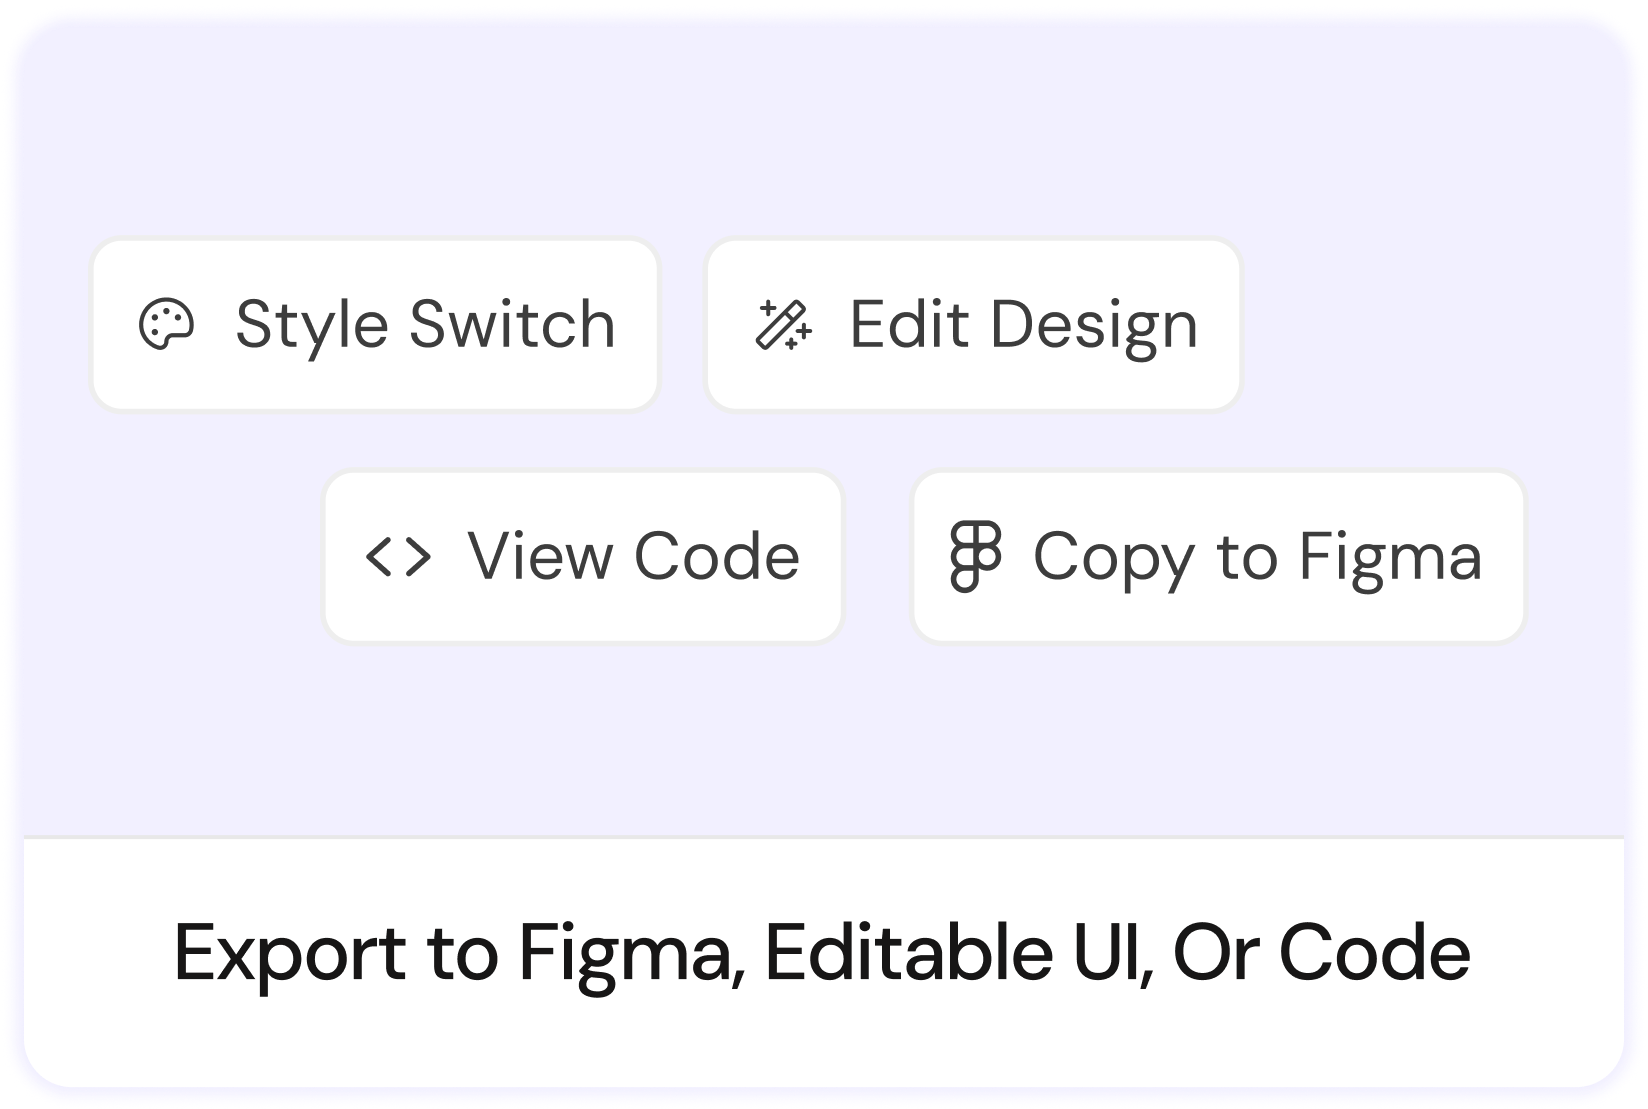Click the angle brackets code icon

(x=398, y=557)
